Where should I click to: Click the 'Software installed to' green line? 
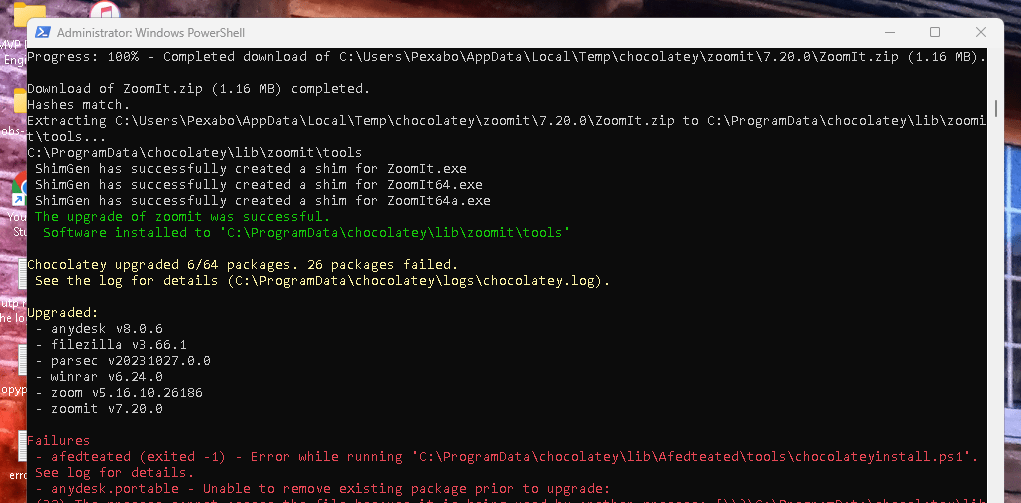point(307,233)
